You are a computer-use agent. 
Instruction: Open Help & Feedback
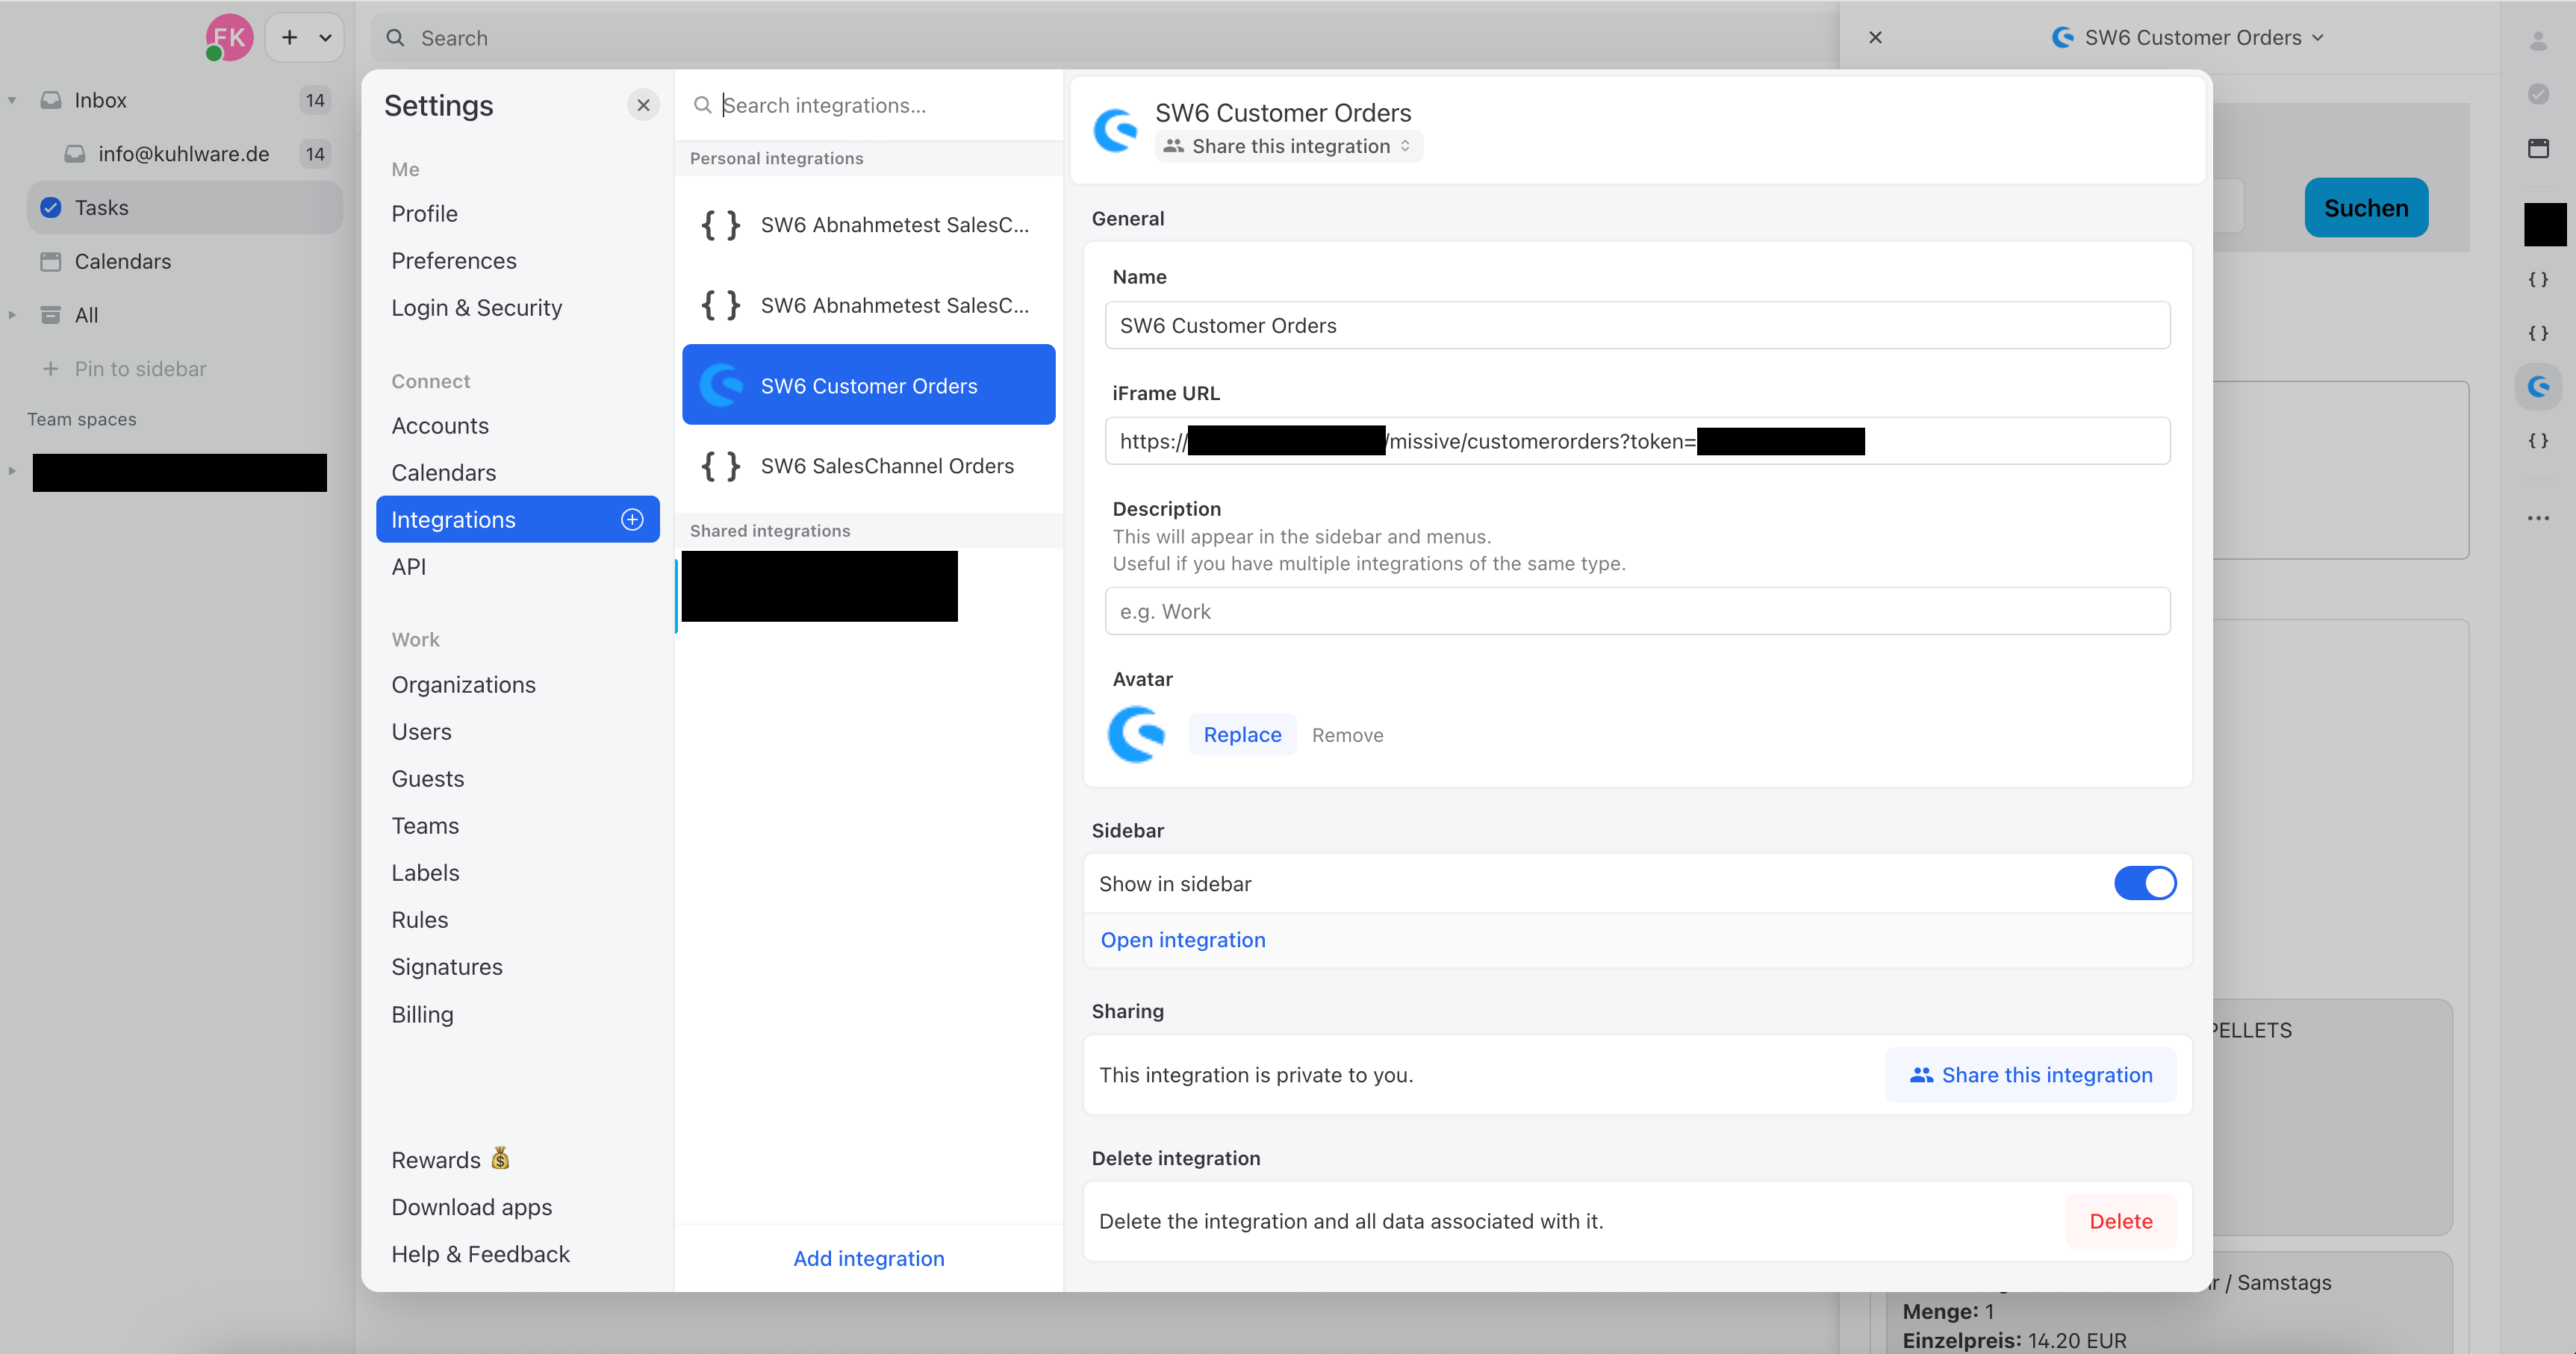coord(480,1254)
